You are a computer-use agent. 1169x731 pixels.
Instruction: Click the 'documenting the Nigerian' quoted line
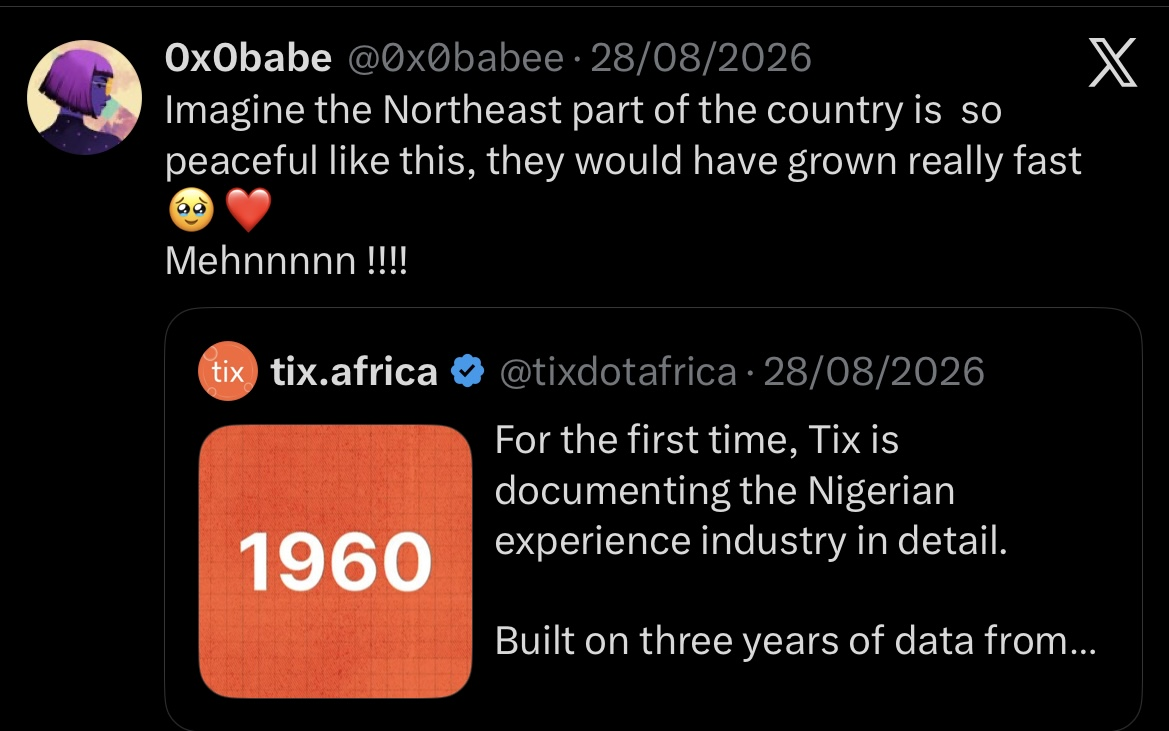click(725, 491)
